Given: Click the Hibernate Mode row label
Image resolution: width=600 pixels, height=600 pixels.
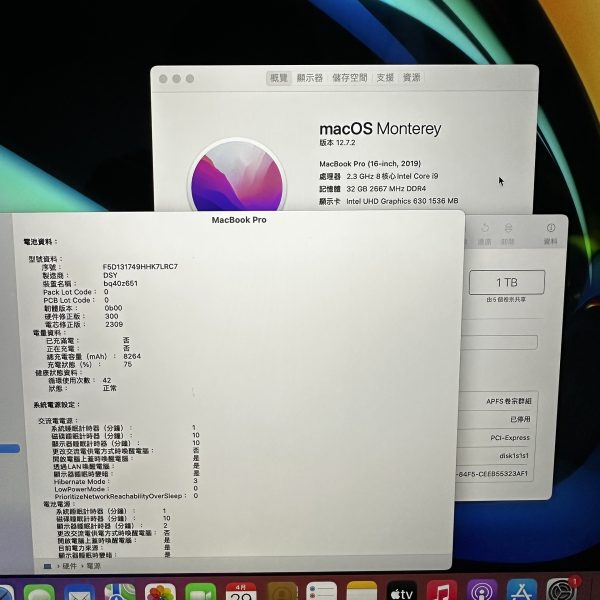Looking at the screenshot, I should point(82,482).
